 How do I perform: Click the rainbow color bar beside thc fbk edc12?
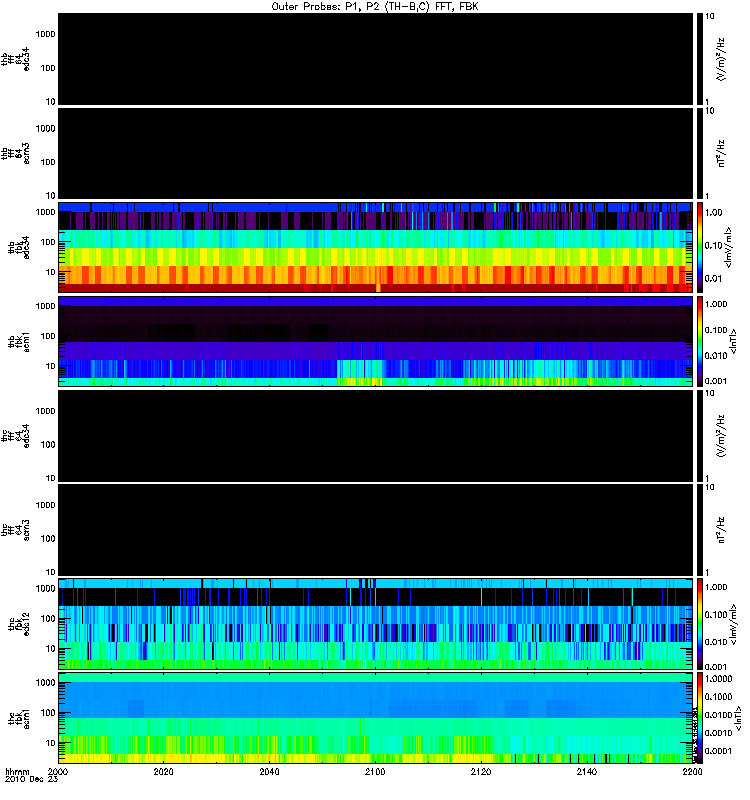pyautogui.click(x=700, y=624)
